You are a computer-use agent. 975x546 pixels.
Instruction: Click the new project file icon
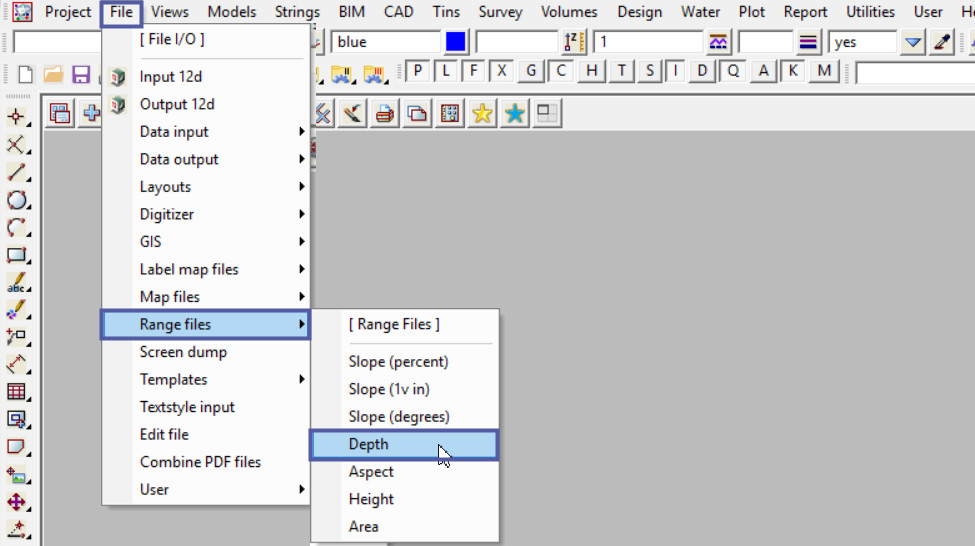25,75
